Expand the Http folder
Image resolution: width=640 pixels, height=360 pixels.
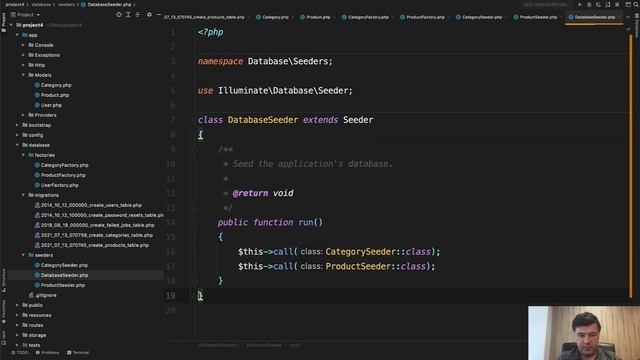point(23,65)
